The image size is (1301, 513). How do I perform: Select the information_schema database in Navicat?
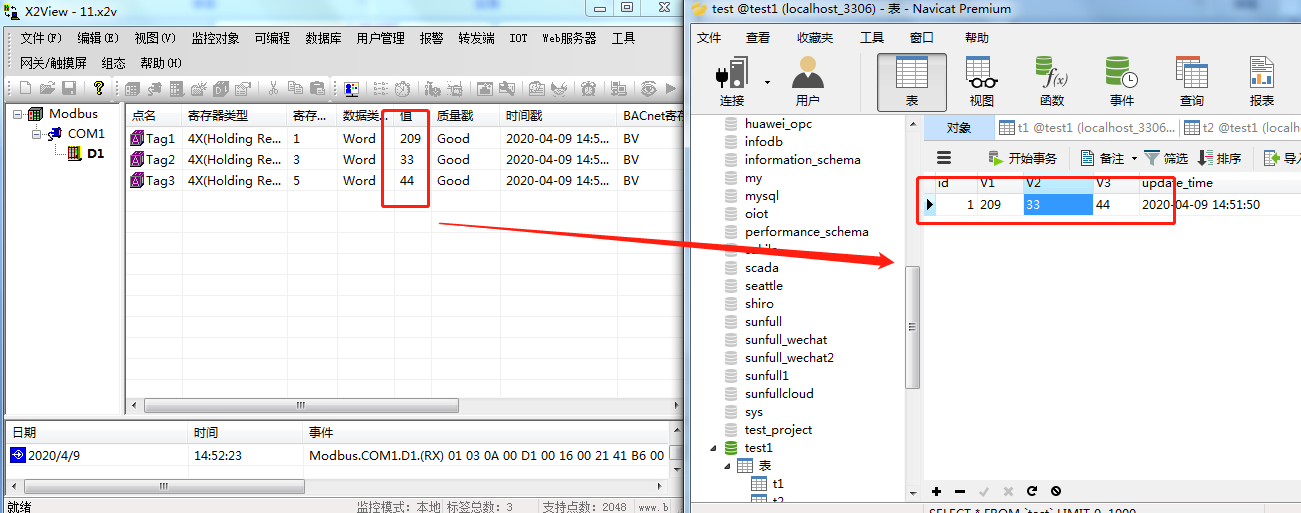[802, 160]
